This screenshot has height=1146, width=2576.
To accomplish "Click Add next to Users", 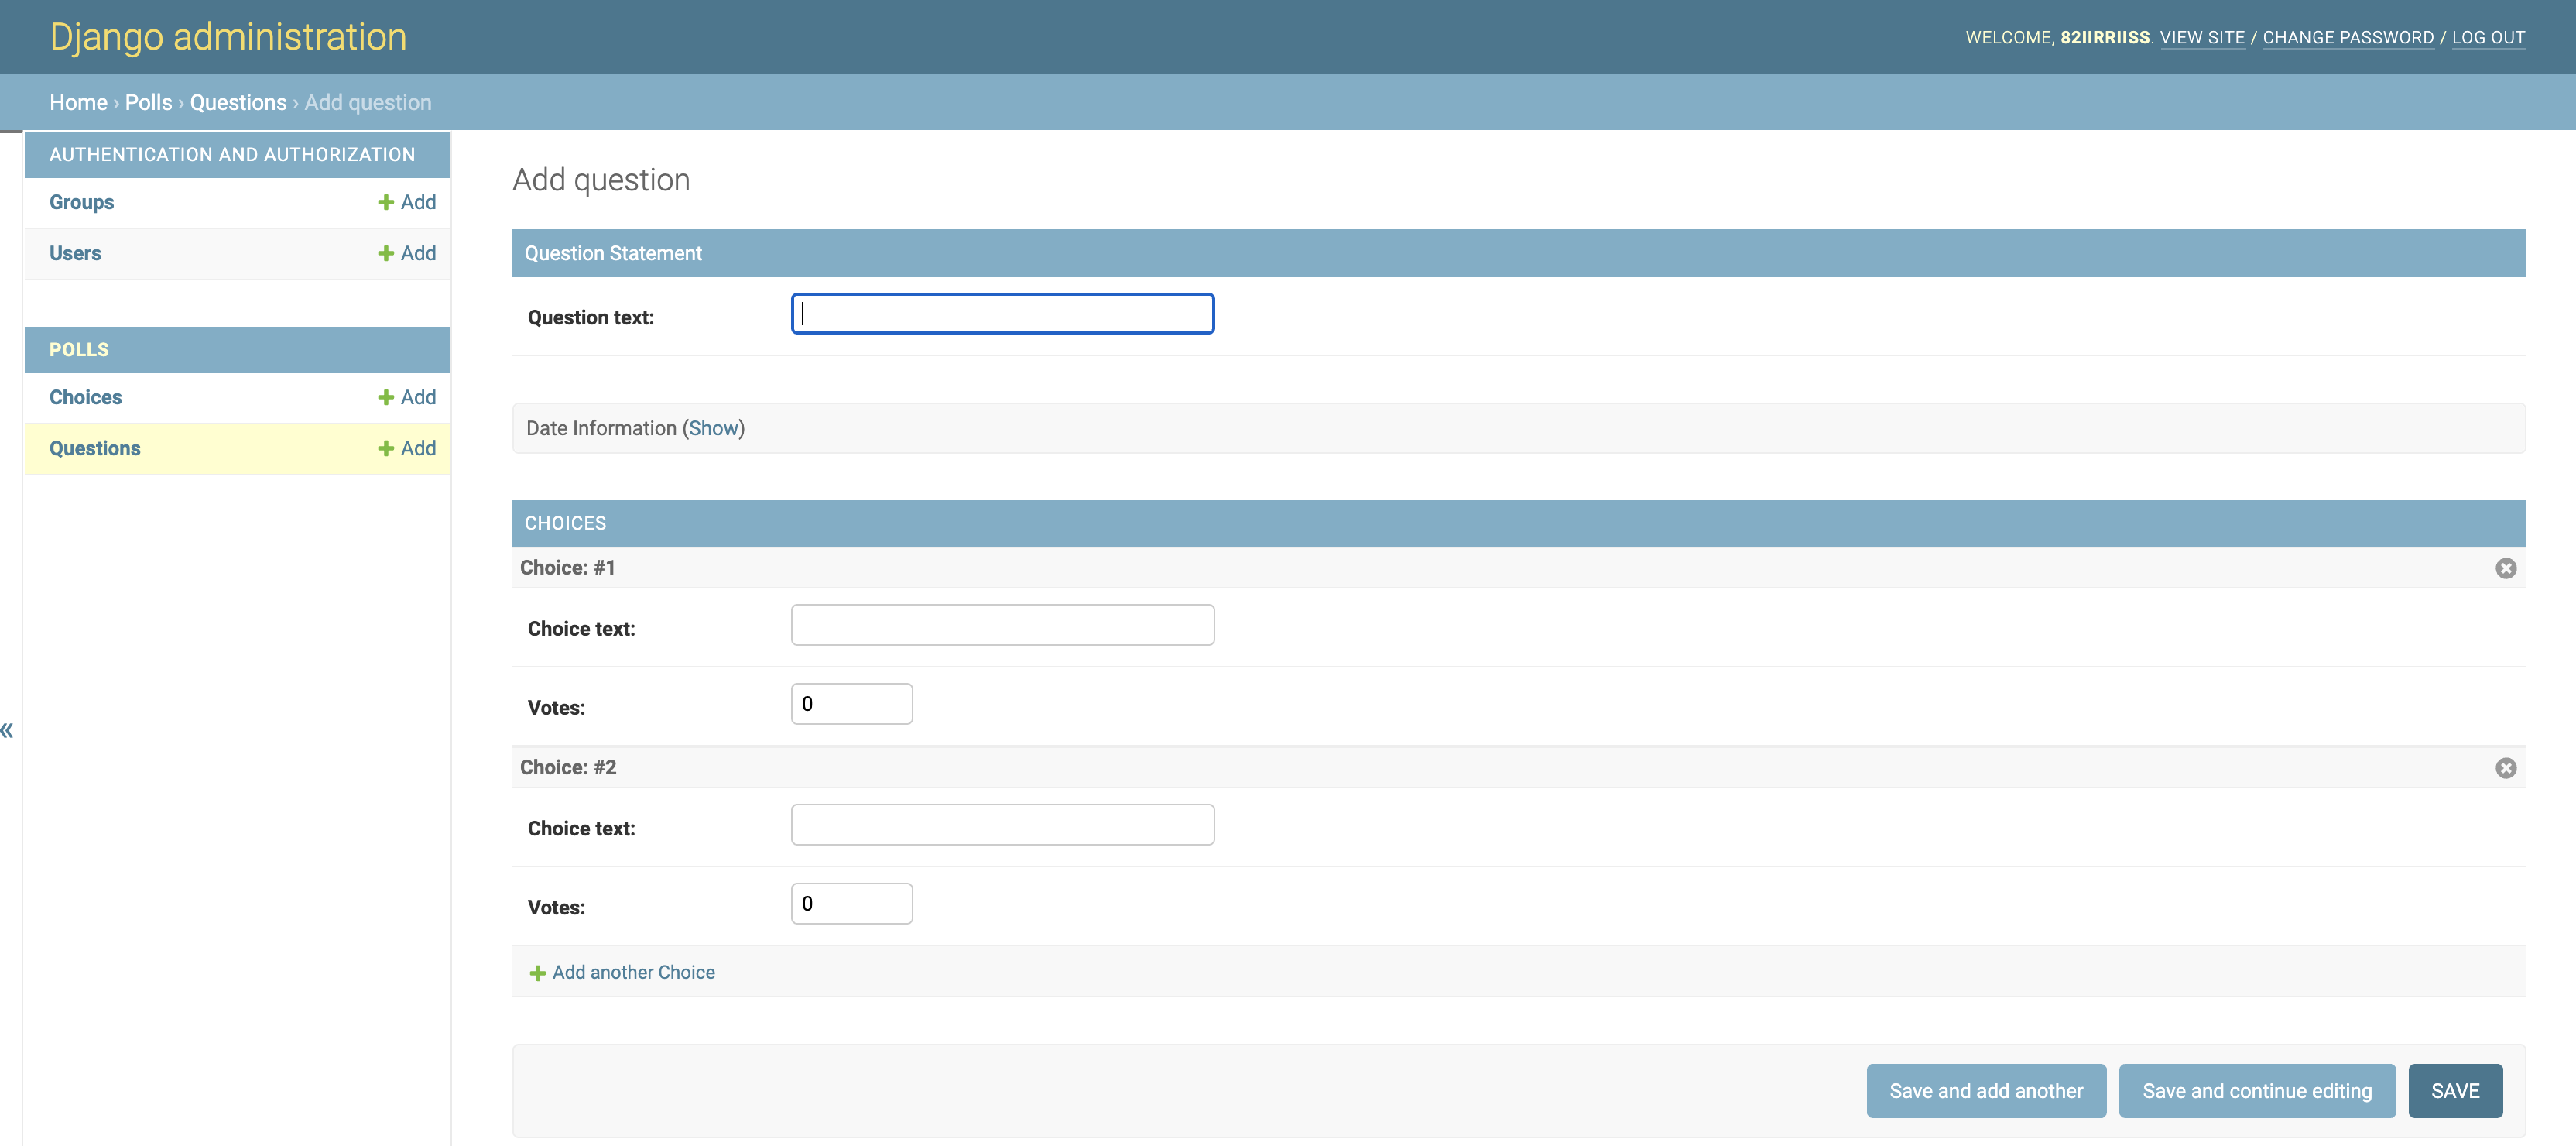I will pyautogui.click(x=407, y=253).
